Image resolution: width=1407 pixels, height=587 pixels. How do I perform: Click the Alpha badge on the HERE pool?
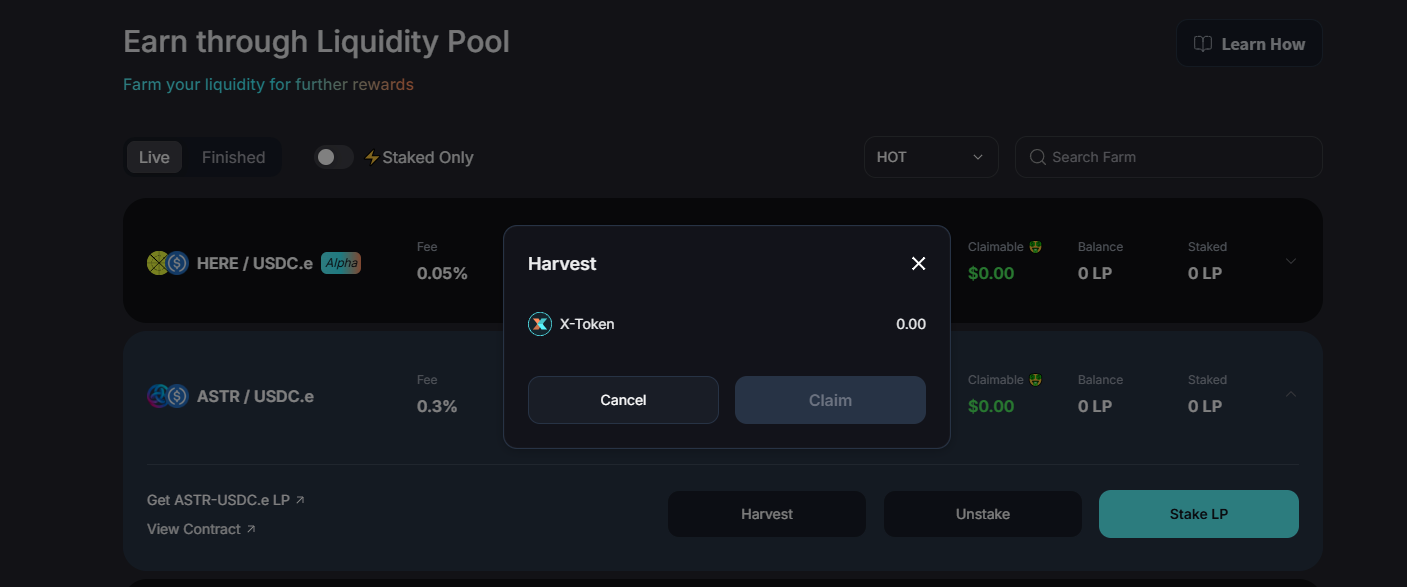(x=341, y=263)
